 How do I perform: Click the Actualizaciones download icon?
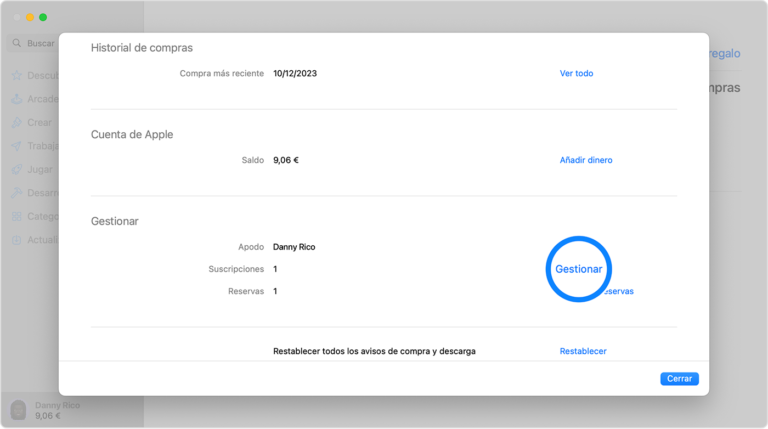point(17,240)
